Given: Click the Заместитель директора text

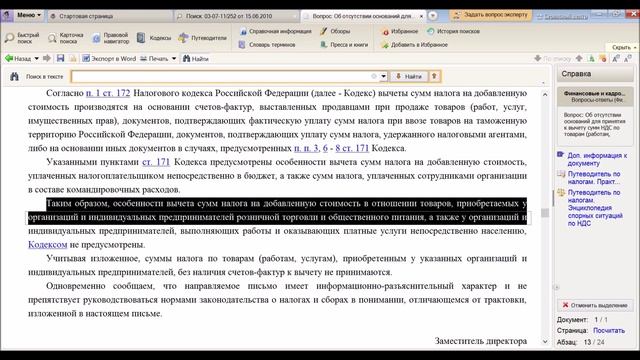Looking at the screenshot, I should 481,341.
